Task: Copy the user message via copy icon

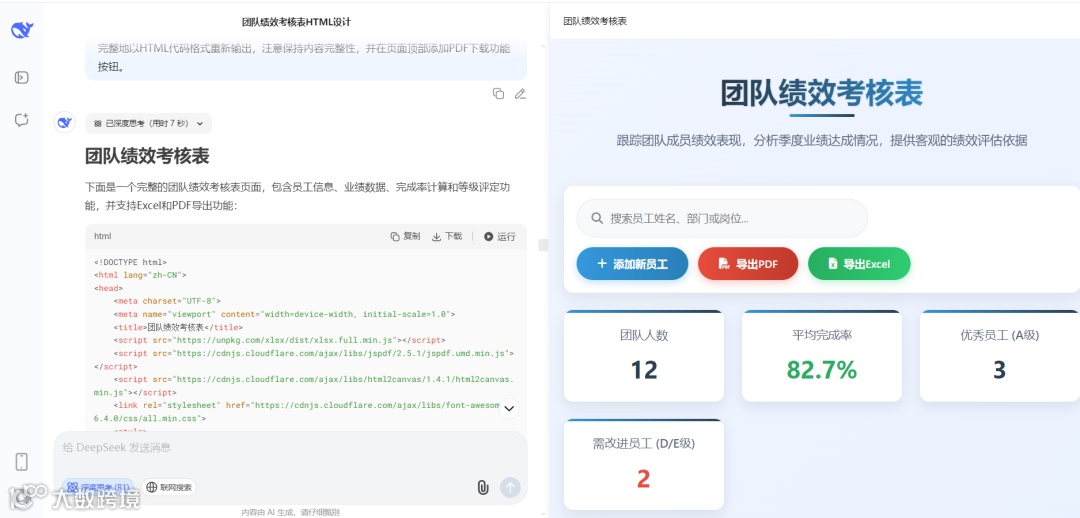Action: coord(498,94)
